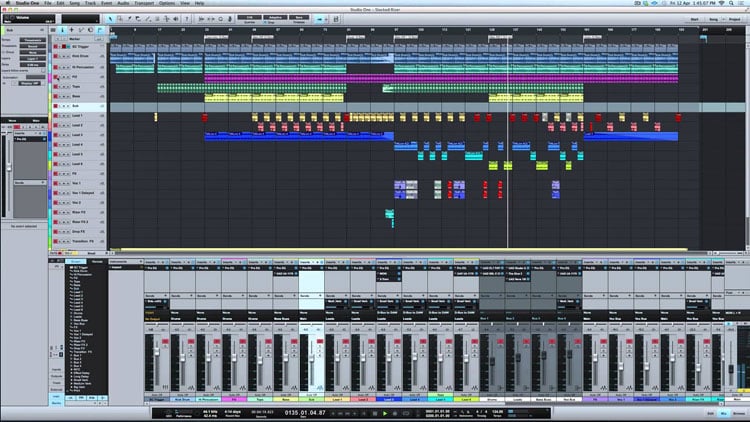Click Stop in the transport bar

click(375, 413)
